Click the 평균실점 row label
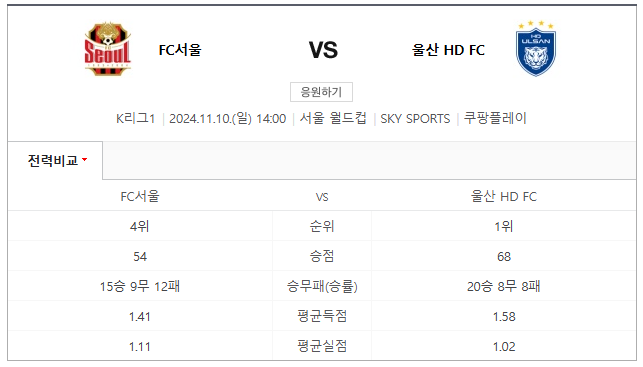 [x=322, y=346]
